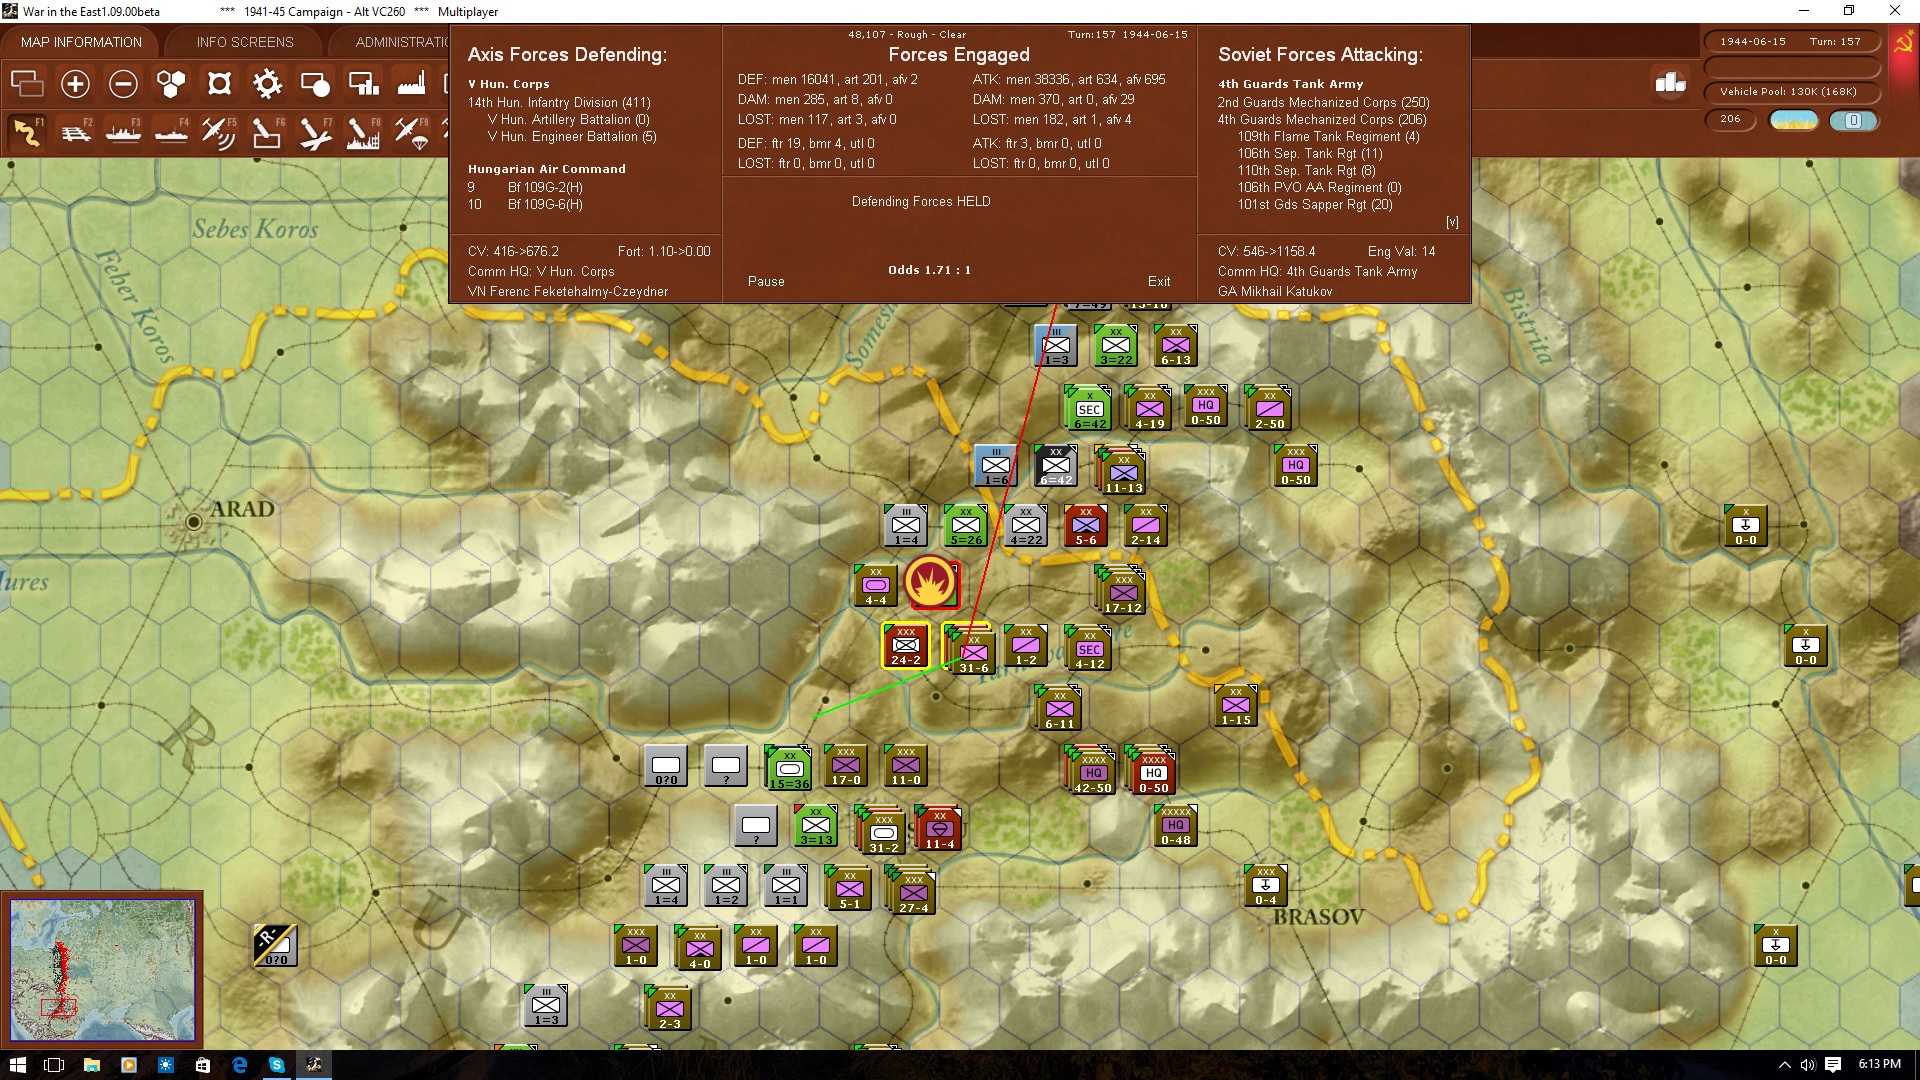This screenshot has height=1080, width=1920.
Task: Select F2 rail movement mode
Action: pos(75,132)
